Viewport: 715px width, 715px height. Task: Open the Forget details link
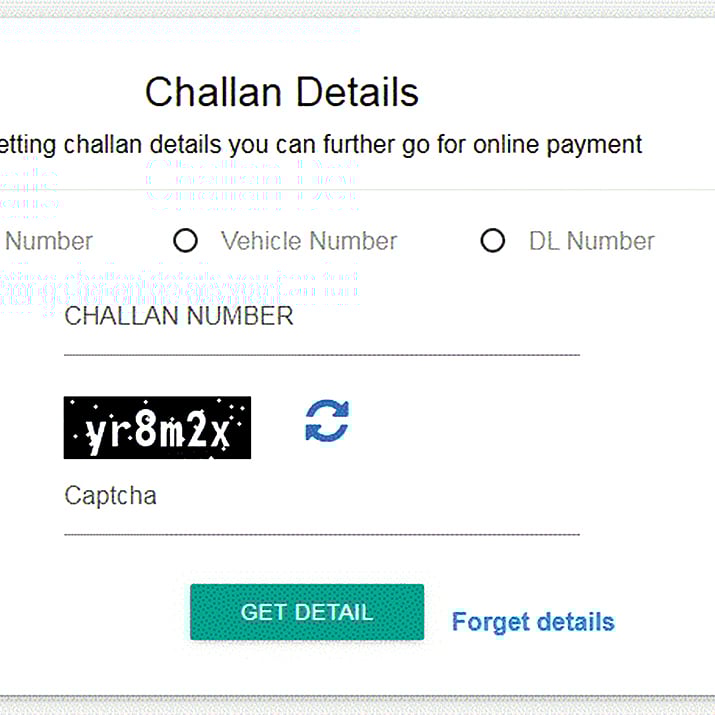click(533, 622)
